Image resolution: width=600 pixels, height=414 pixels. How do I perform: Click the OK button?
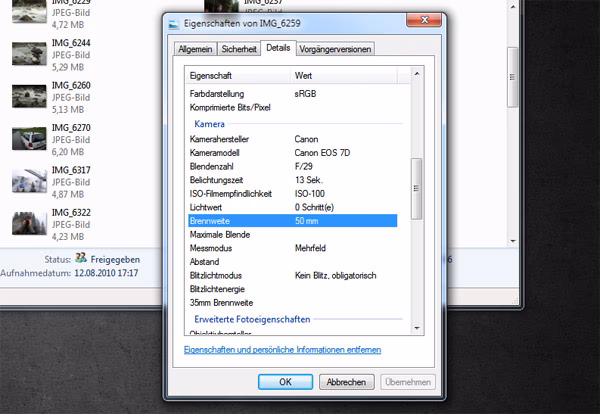tap(285, 382)
